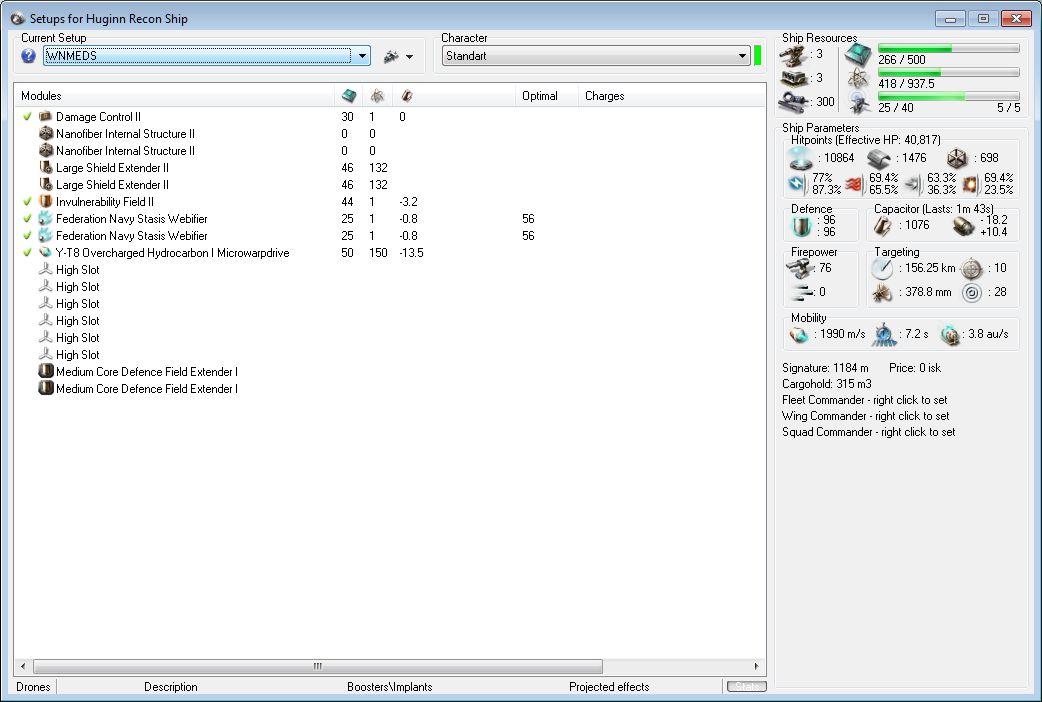The image size is (1042, 702).
Task: Open the Drones tab
Action: tap(33, 687)
